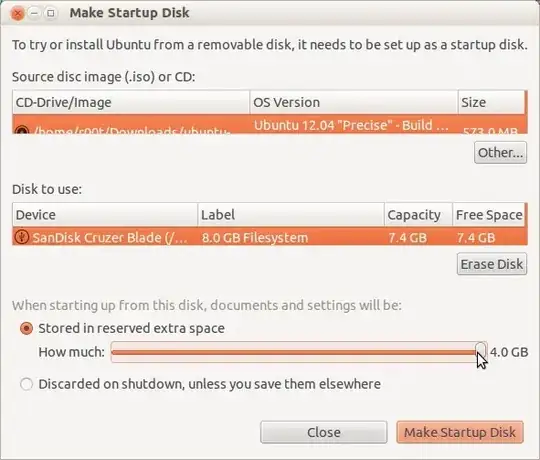Viewport: 540px width, 460px height.
Task: Maximize the Make Startup Disk window
Action: (x=51, y=13)
